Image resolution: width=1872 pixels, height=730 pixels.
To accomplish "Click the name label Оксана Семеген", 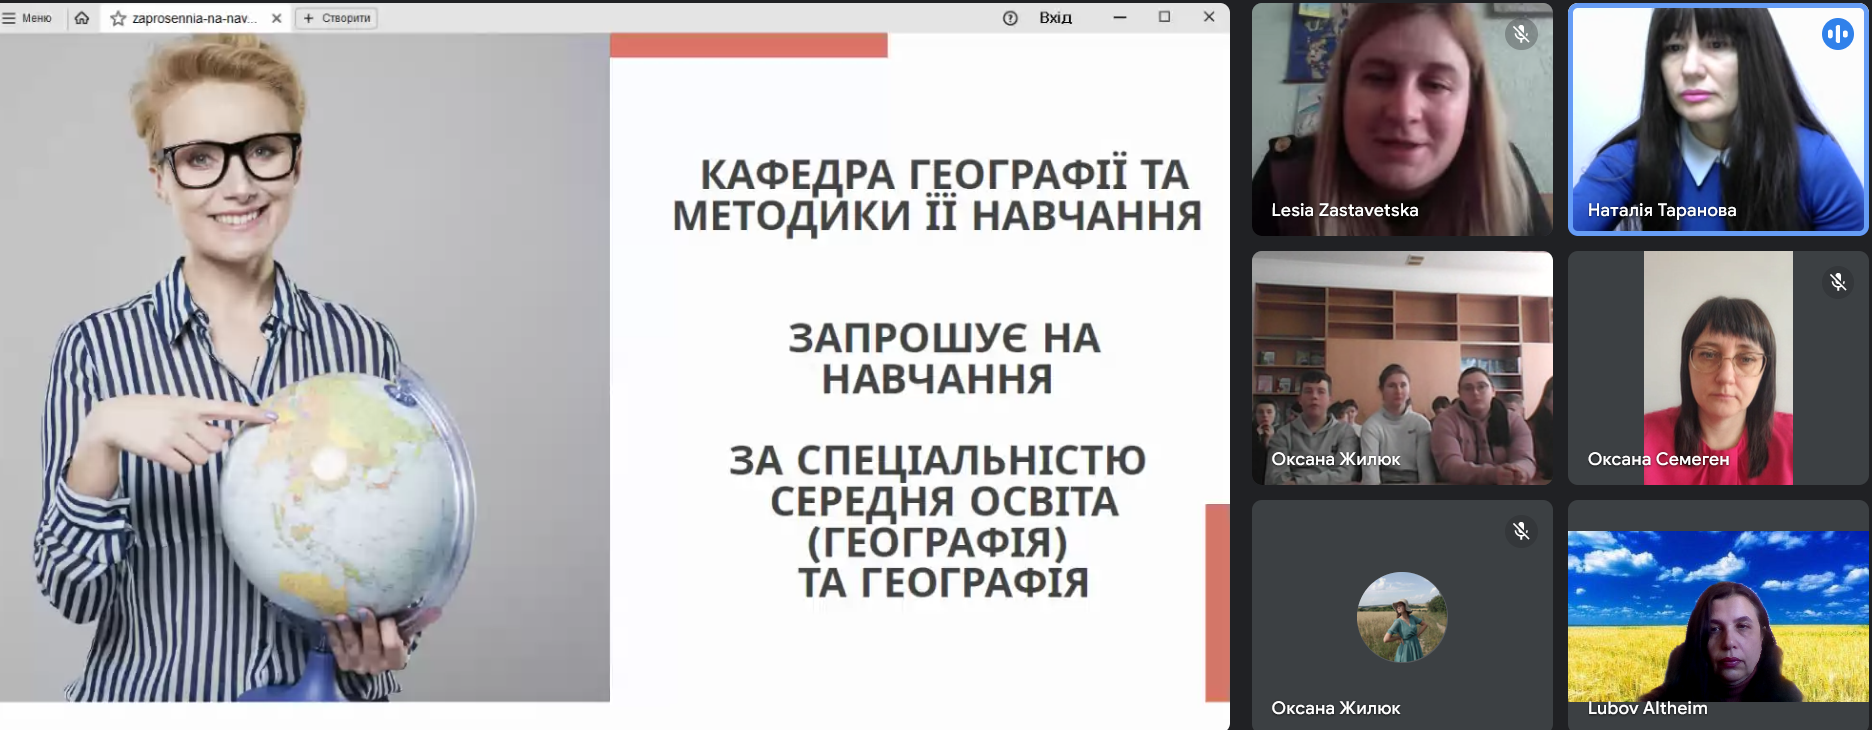I will (x=1658, y=459).
